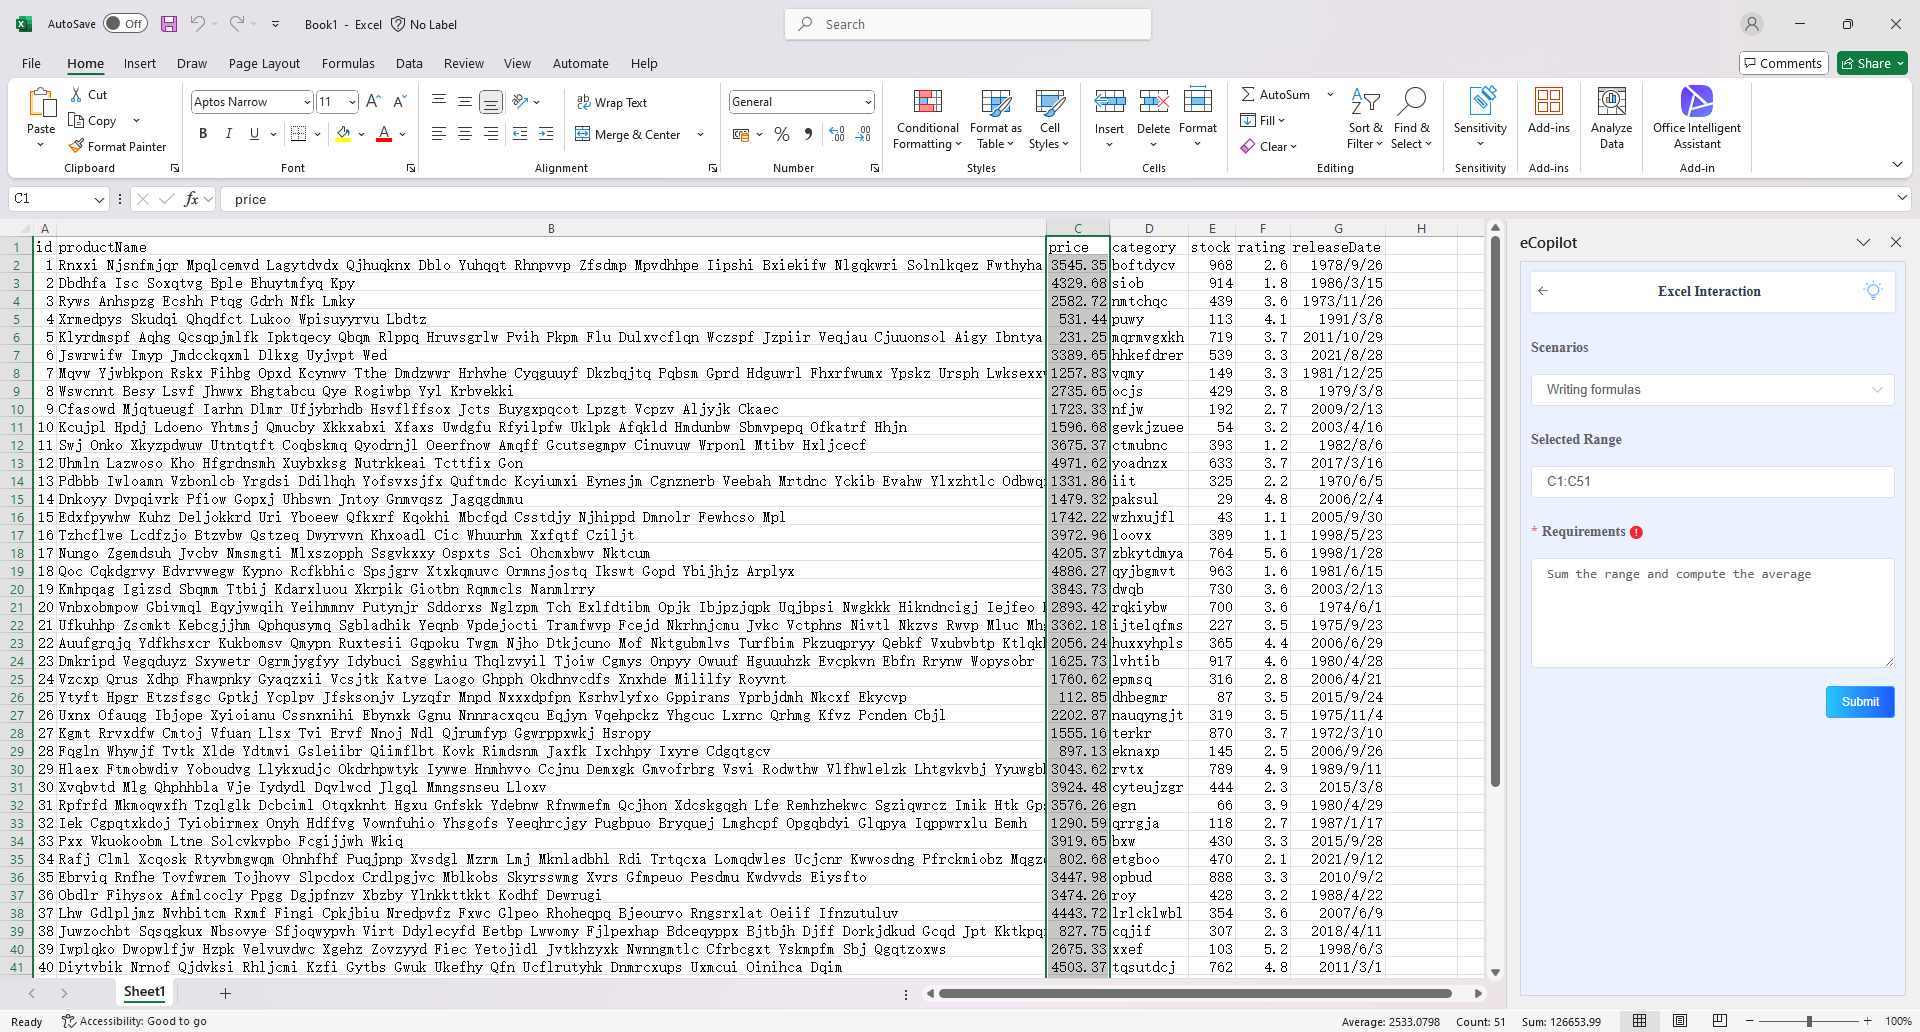Switch to the Page Layout tab

[x=264, y=63]
